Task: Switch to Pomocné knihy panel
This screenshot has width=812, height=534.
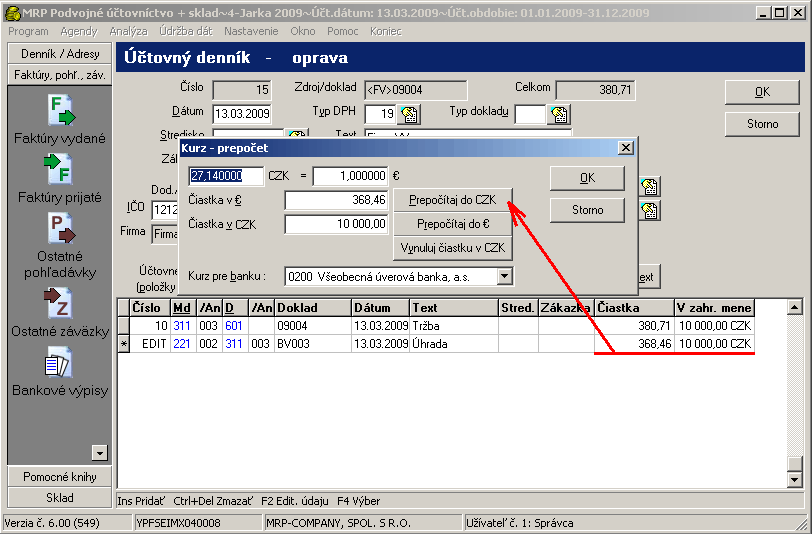Action: pyautogui.click(x=60, y=477)
